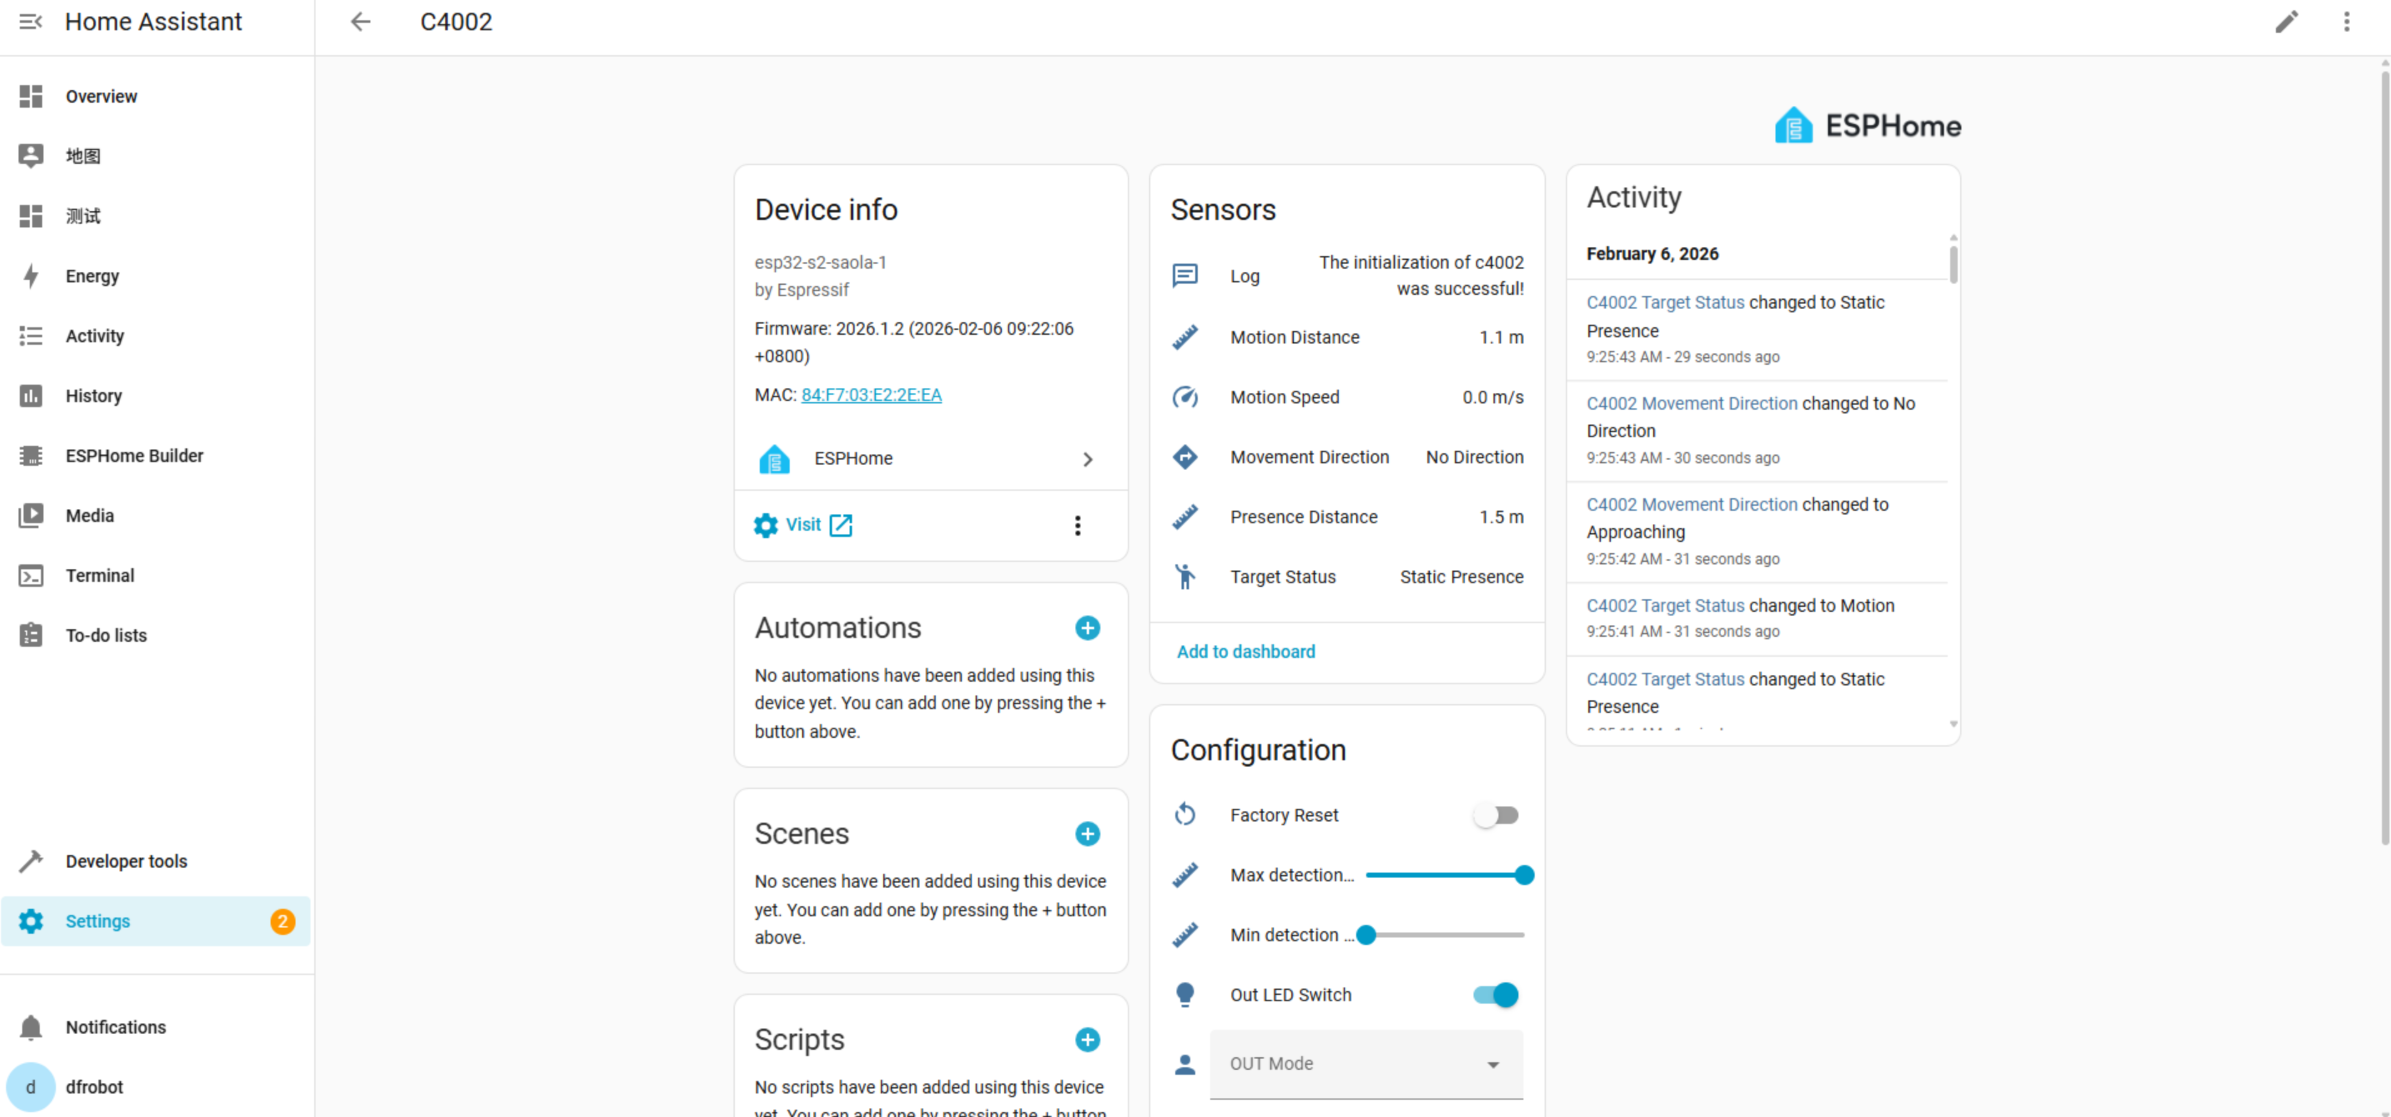The height and width of the screenshot is (1117, 2391).
Task: Open Overview in the sidebar
Action: tap(156, 96)
